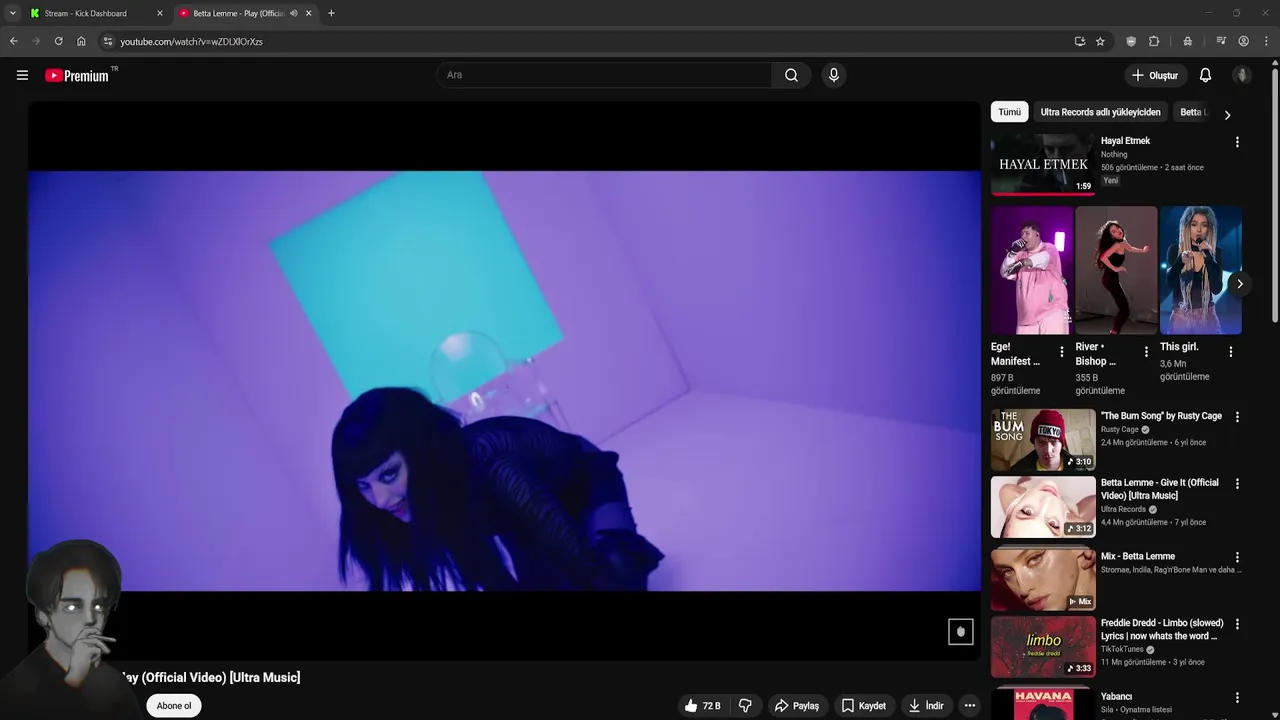1280x720 pixels.
Task: Click the Oluştur create button
Action: pos(1154,75)
